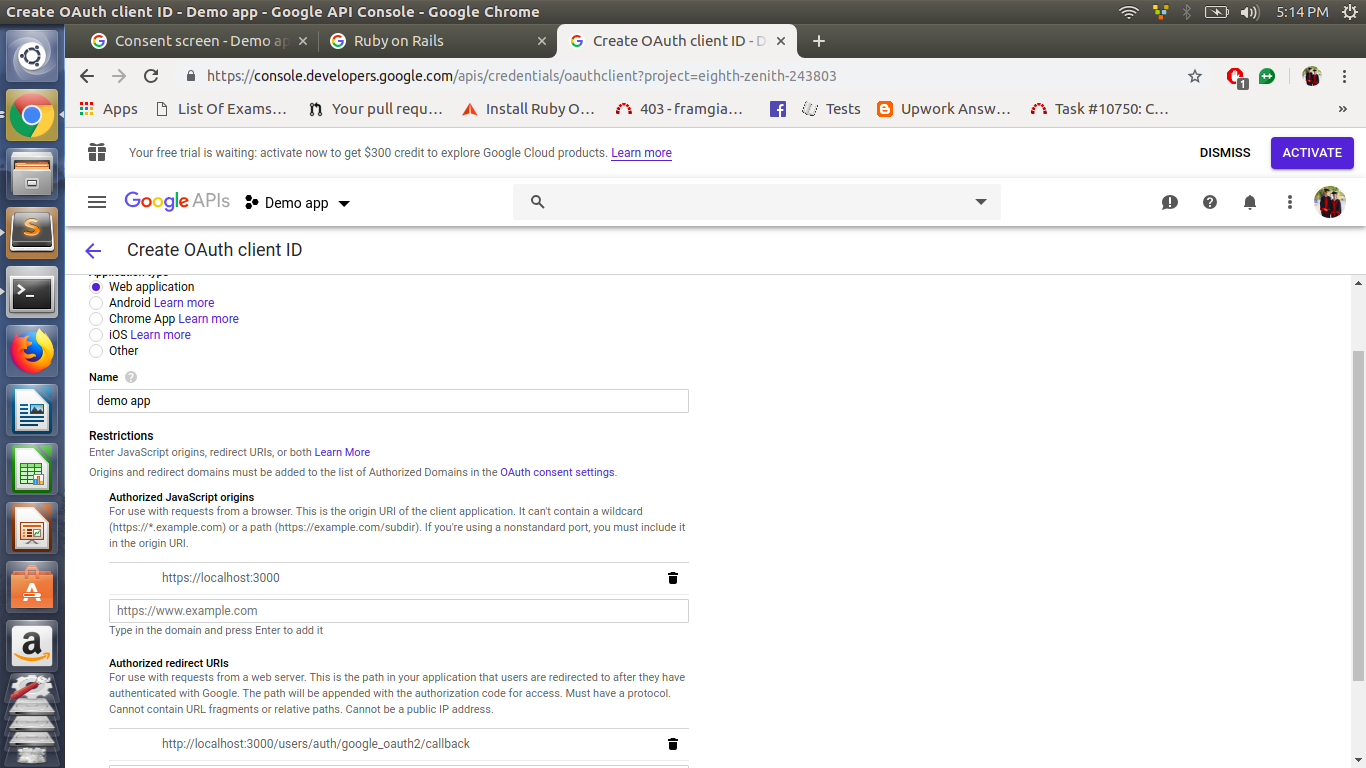The image size is (1366, 768).
Task: Open the Wi-Fi network indicator
Action: [x=1129, y=12]
